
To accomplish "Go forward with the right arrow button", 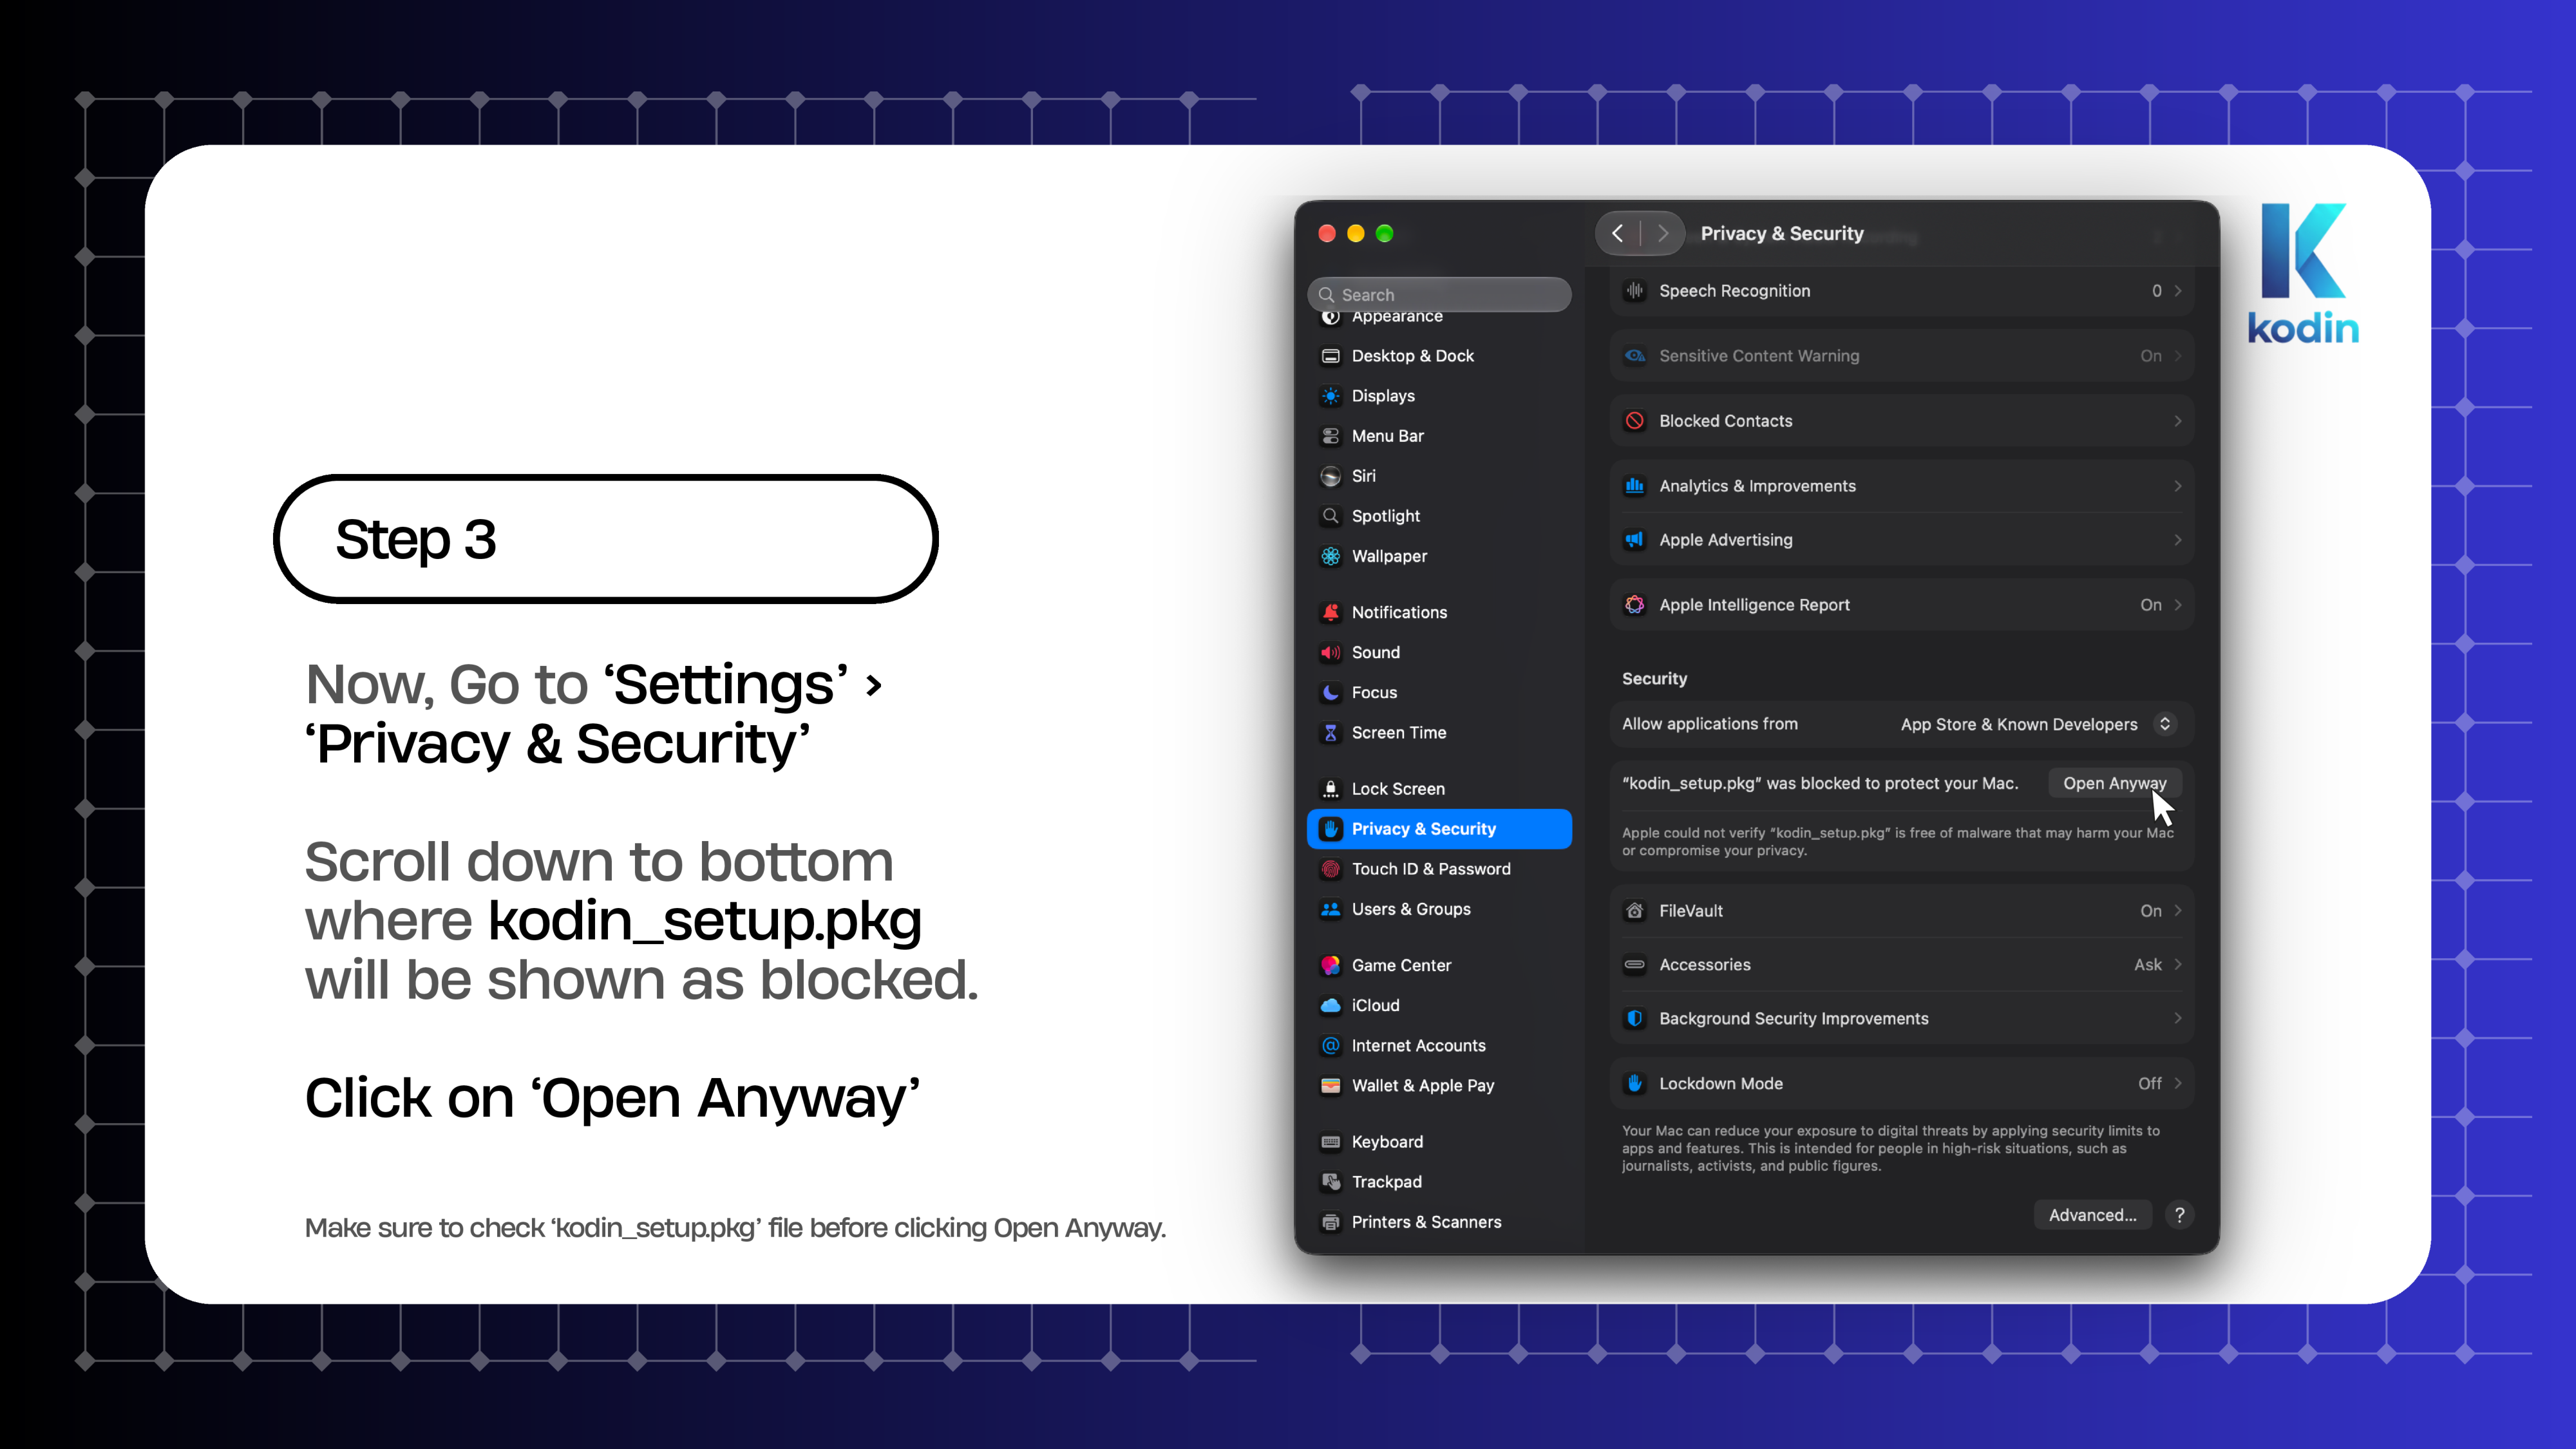I will 1663,233.
